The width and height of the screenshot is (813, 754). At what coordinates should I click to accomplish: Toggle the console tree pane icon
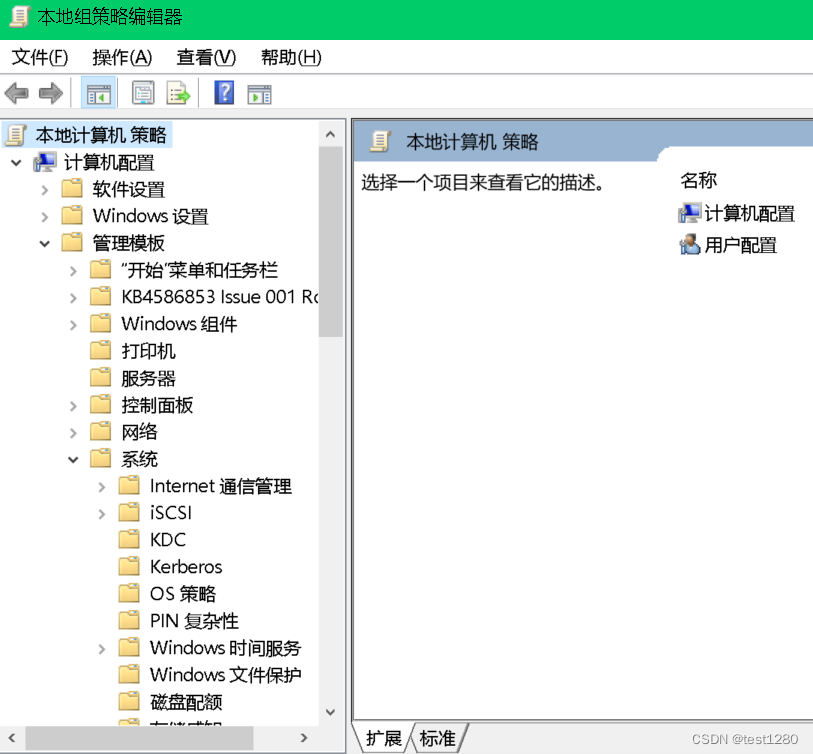coord(98,92)
